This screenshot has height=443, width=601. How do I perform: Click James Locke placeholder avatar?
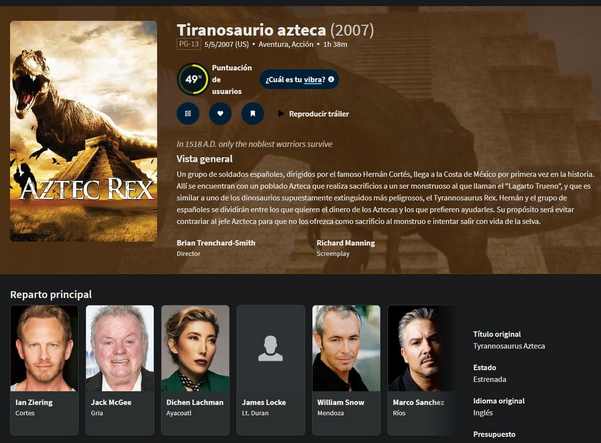click(271, 348)
